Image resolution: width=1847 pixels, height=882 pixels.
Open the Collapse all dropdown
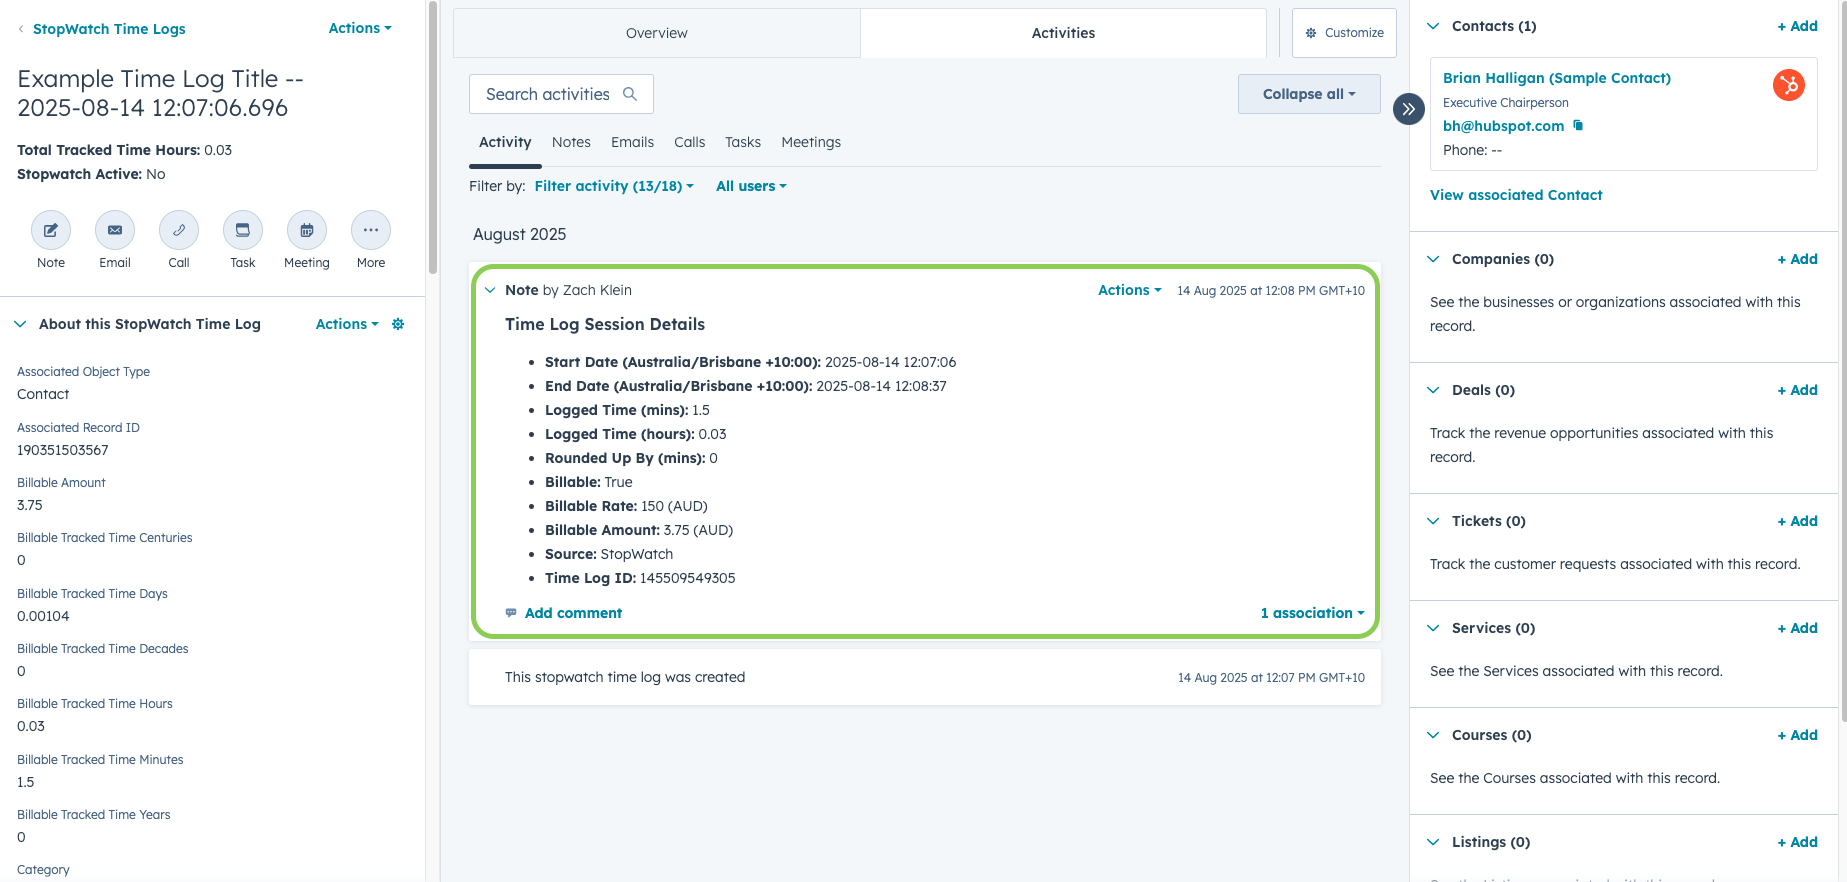coord(1309,94)
